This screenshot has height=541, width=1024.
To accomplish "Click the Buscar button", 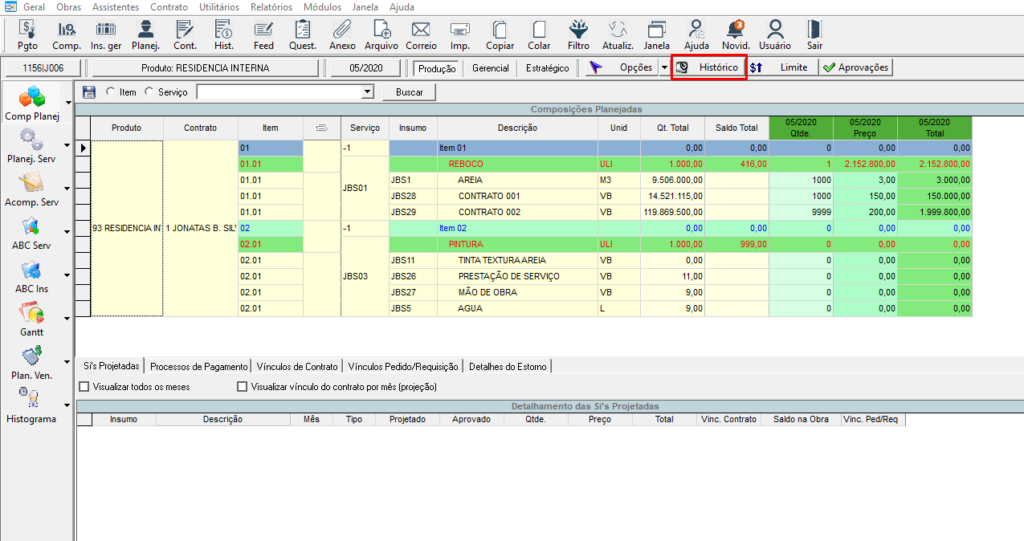I will [x=409, y=92].
